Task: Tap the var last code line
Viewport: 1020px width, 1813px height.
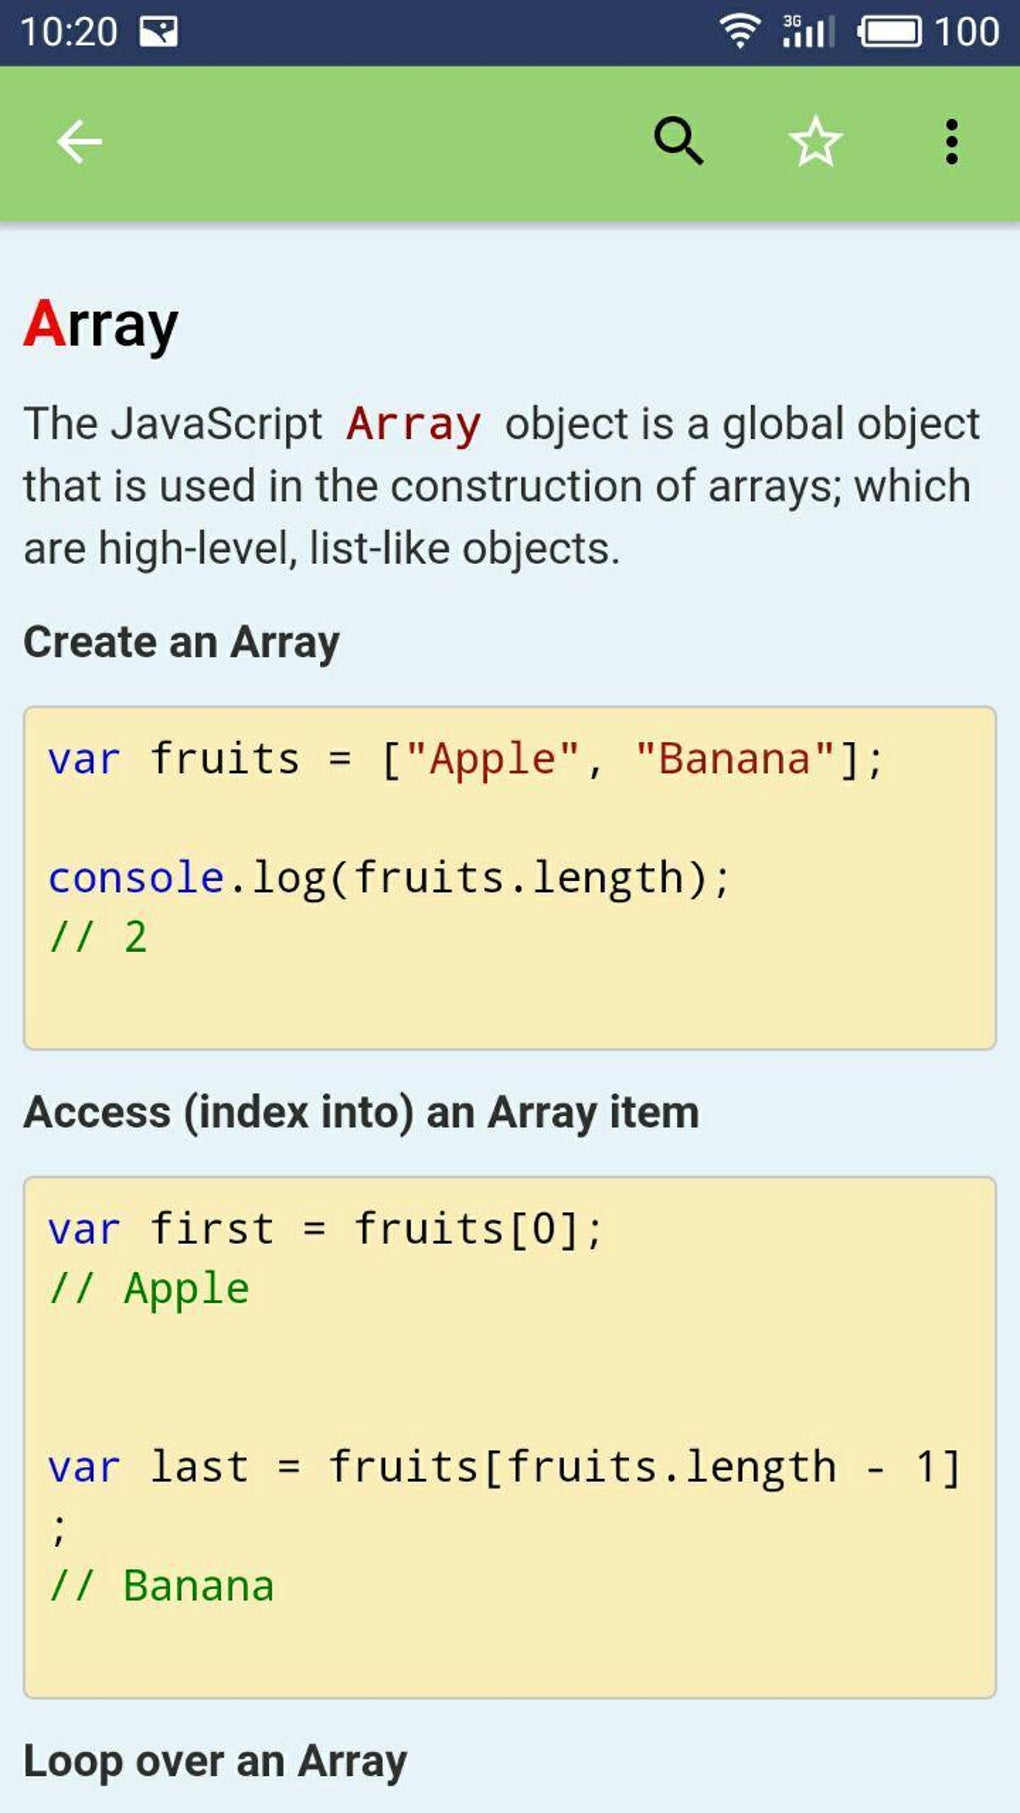Action: coord(503,1467)
